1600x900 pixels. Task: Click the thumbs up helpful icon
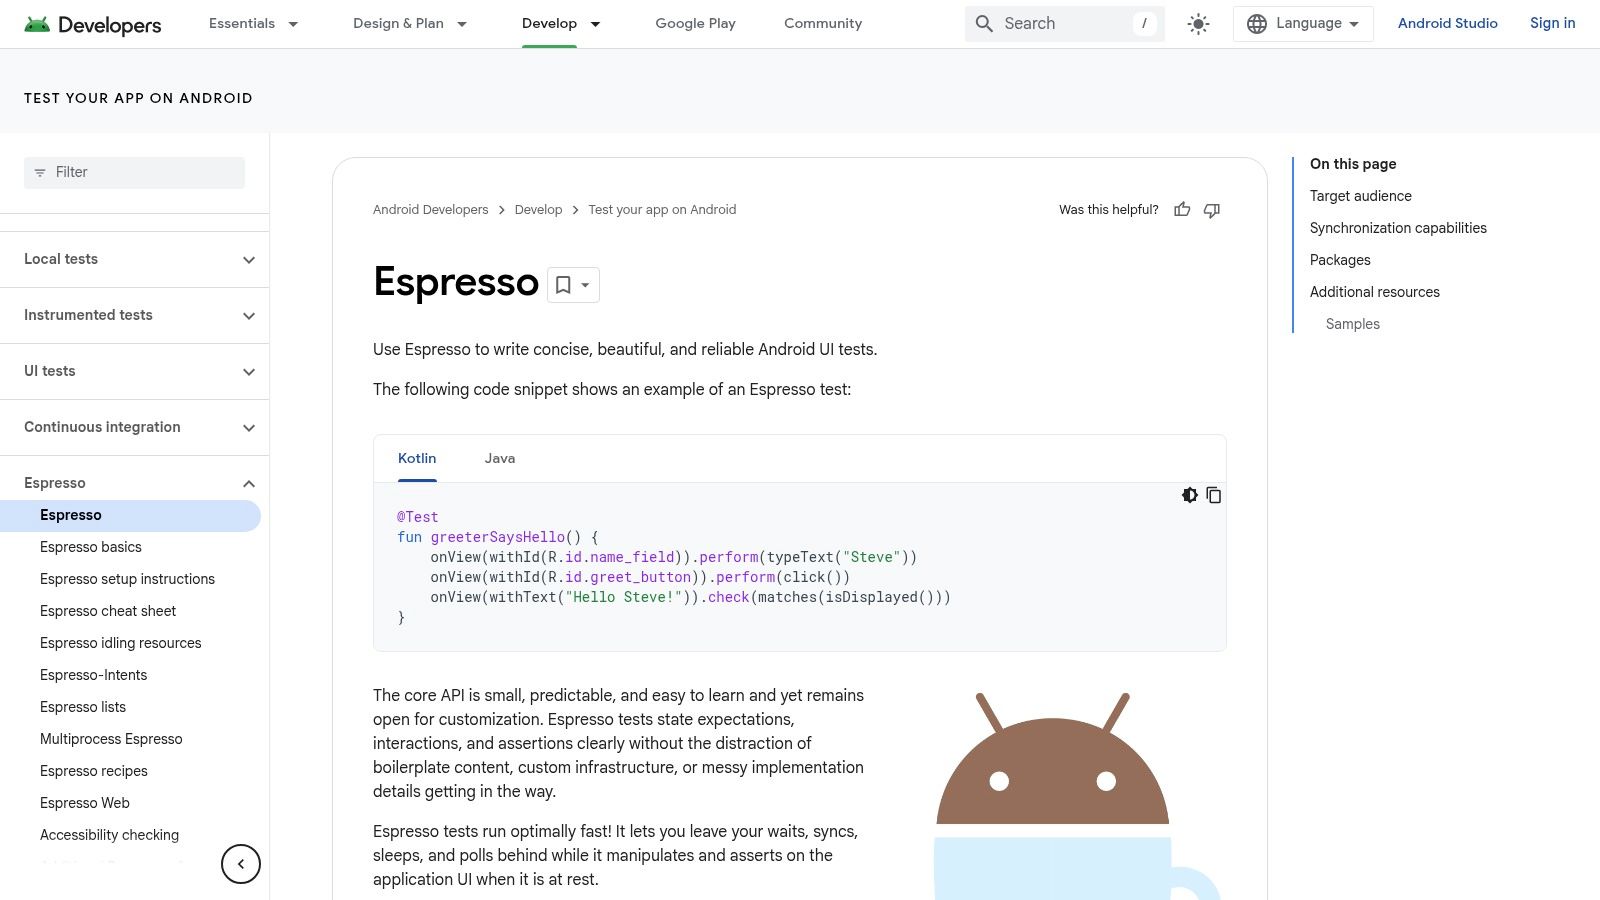[1182, 210]
